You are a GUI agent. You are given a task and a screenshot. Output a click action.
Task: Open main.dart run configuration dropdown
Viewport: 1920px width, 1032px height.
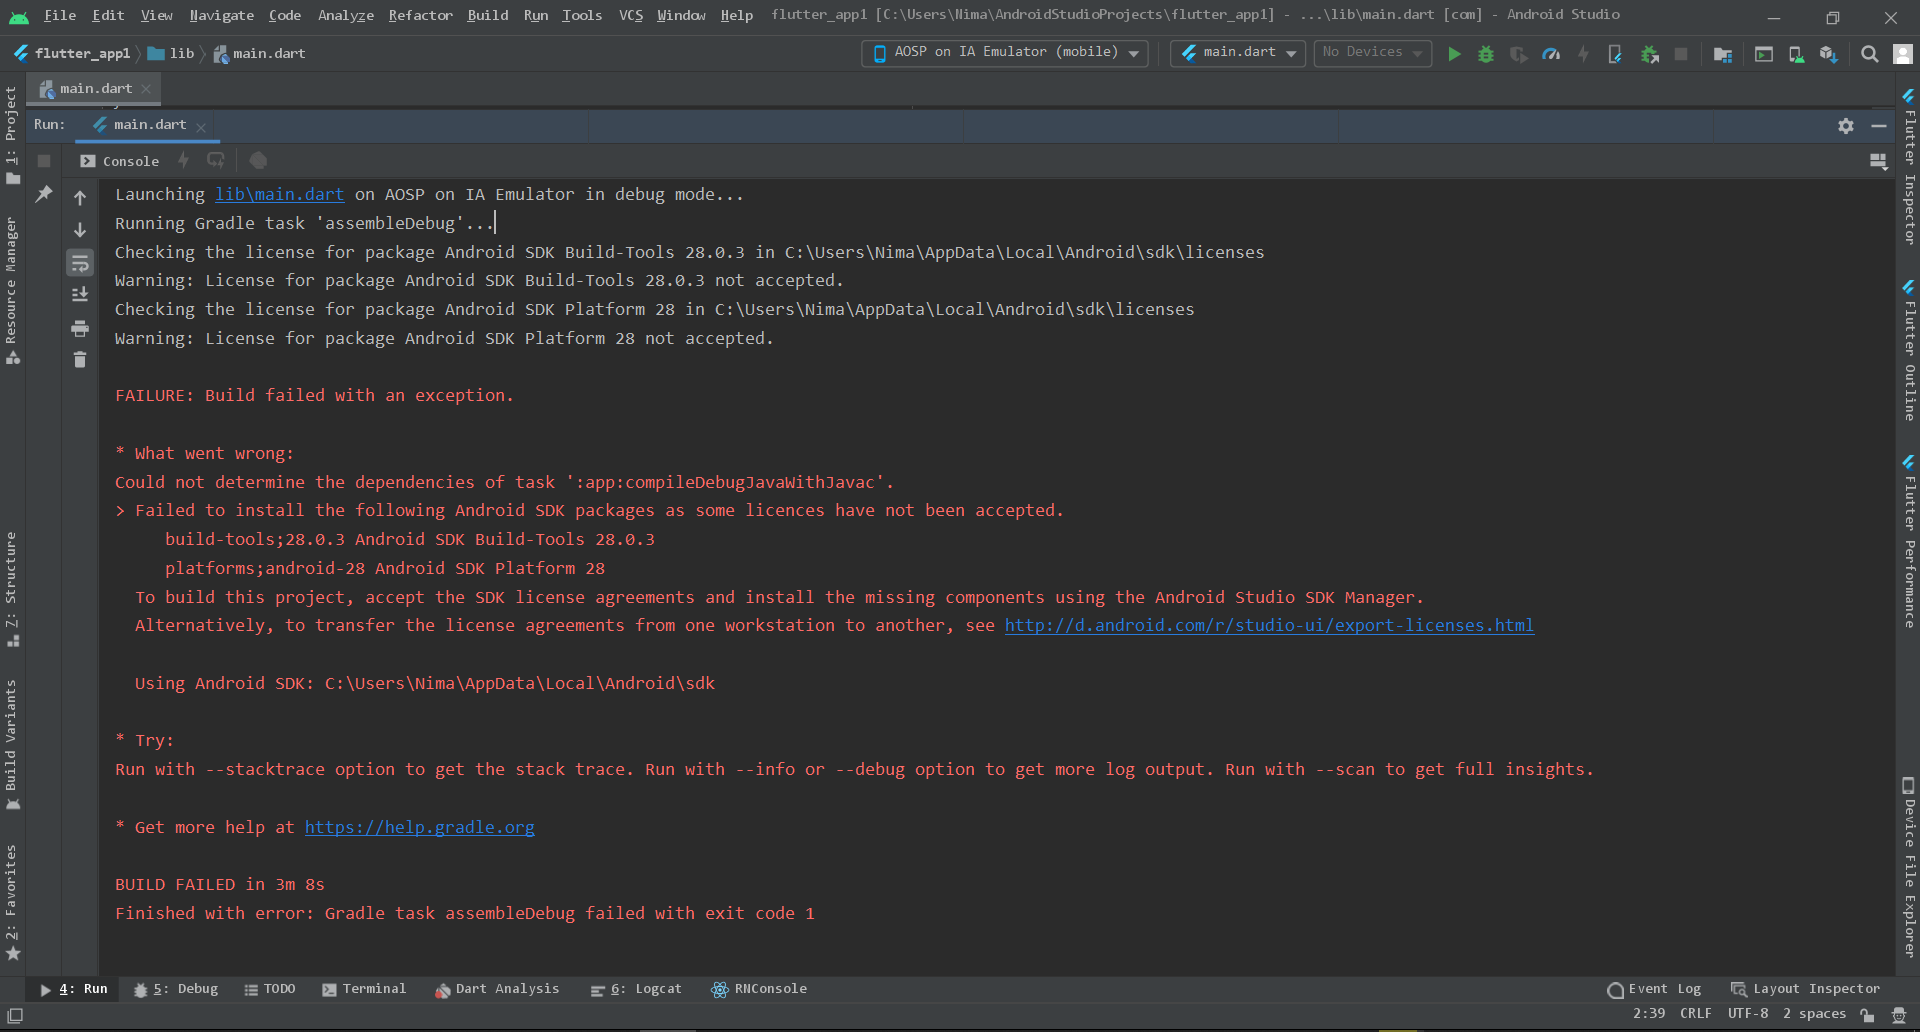coord(1238,53)
